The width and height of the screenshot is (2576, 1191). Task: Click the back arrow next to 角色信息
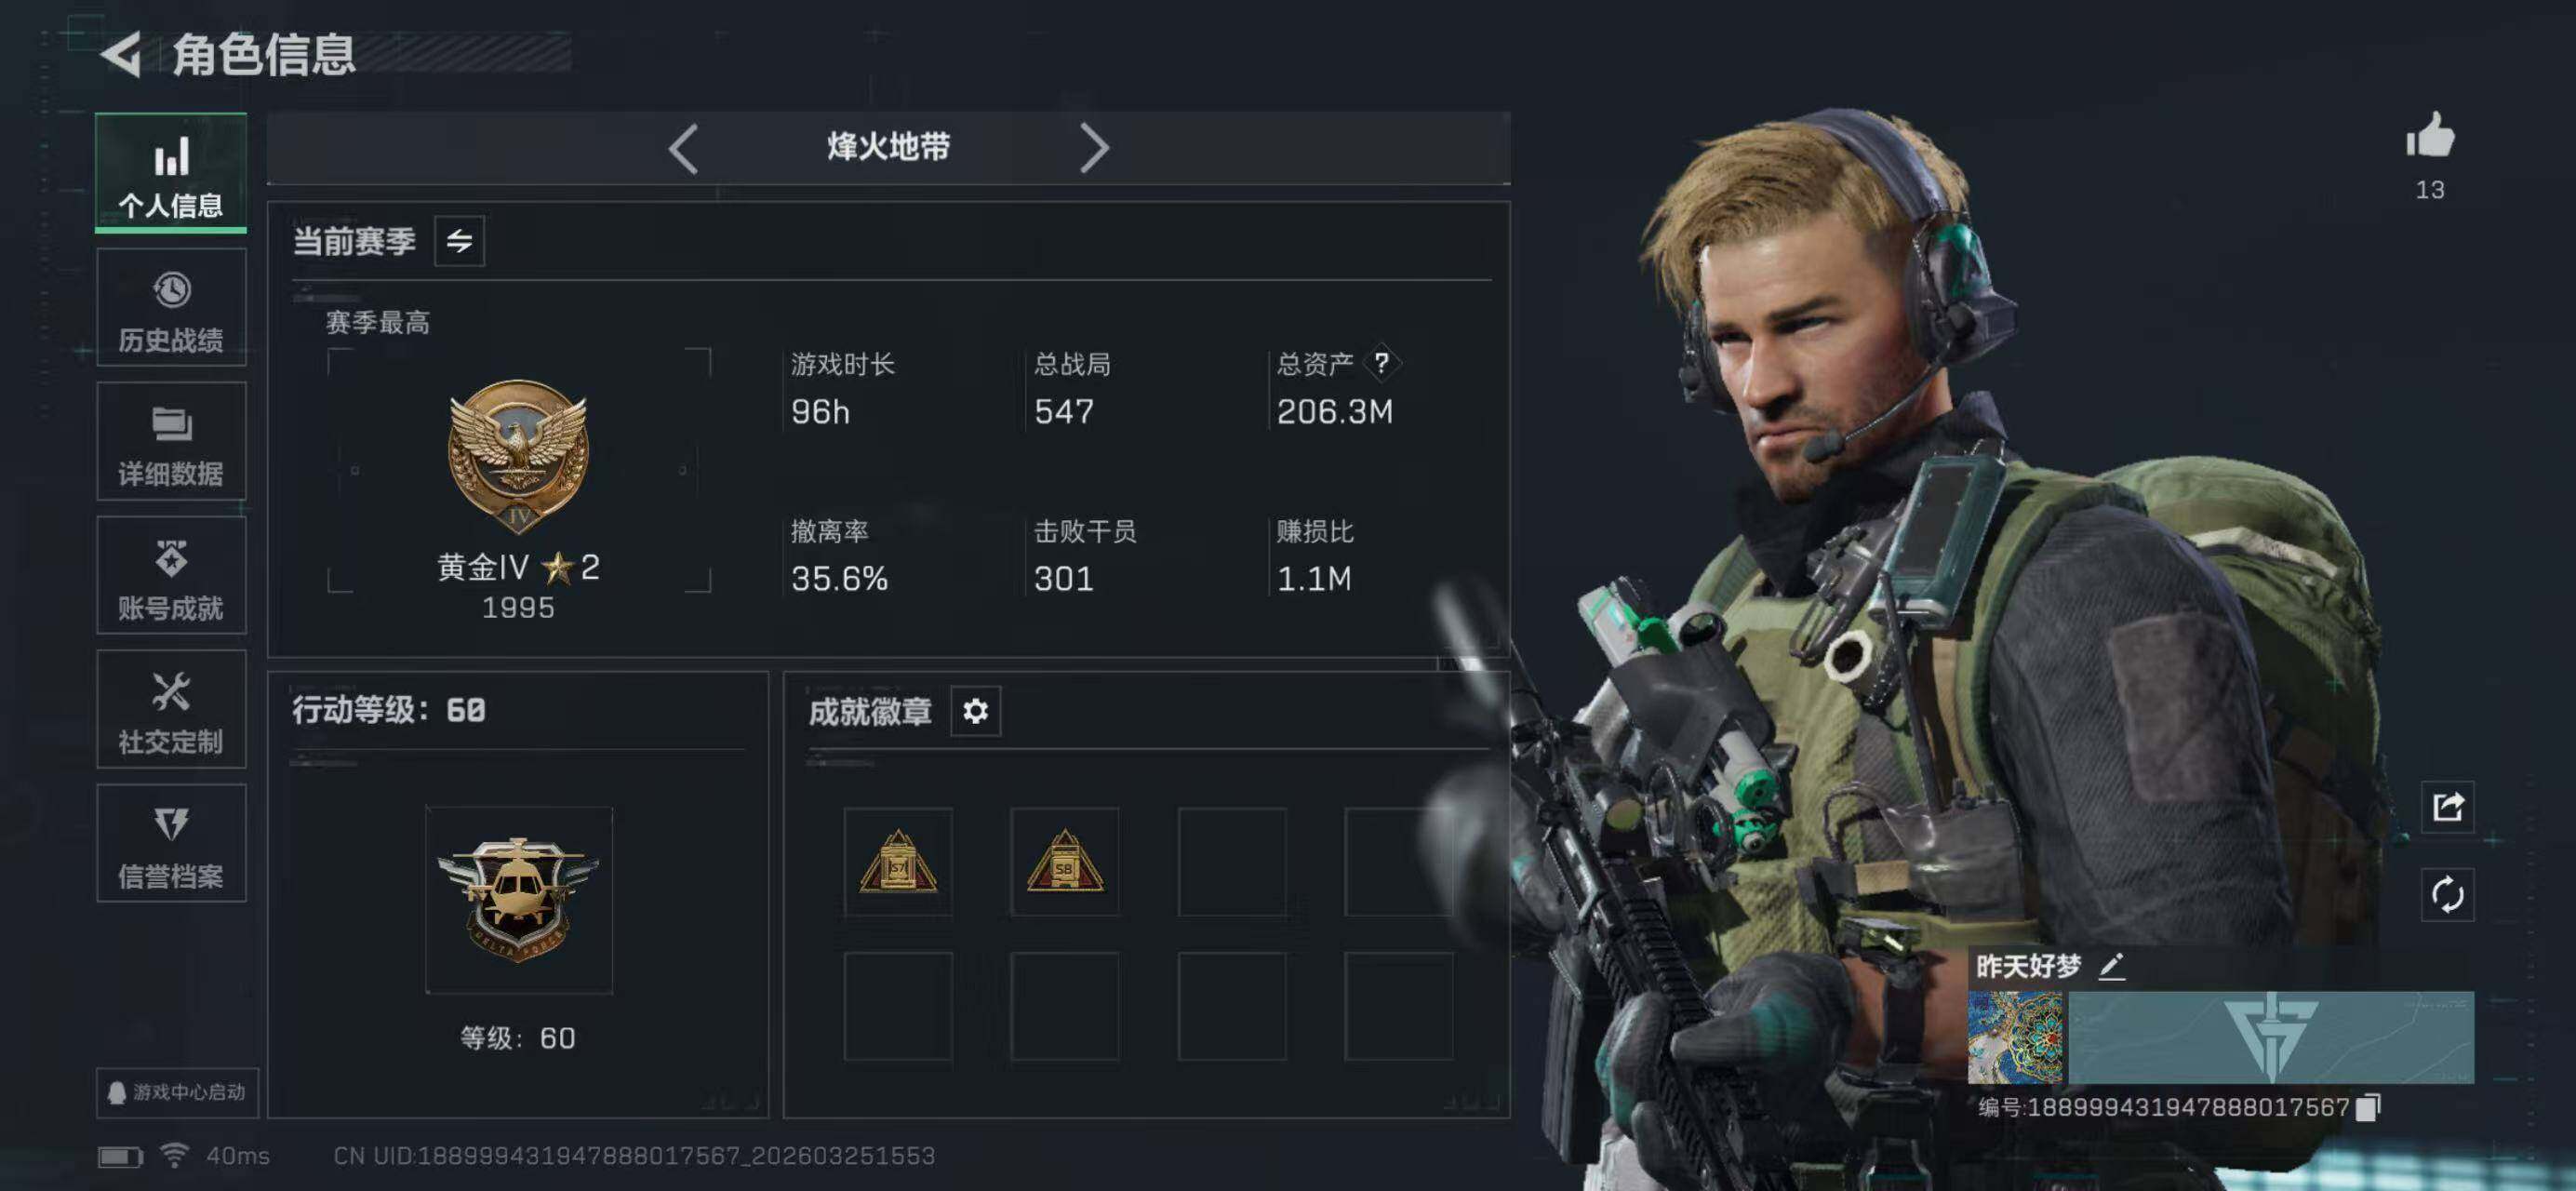[122, 54]
